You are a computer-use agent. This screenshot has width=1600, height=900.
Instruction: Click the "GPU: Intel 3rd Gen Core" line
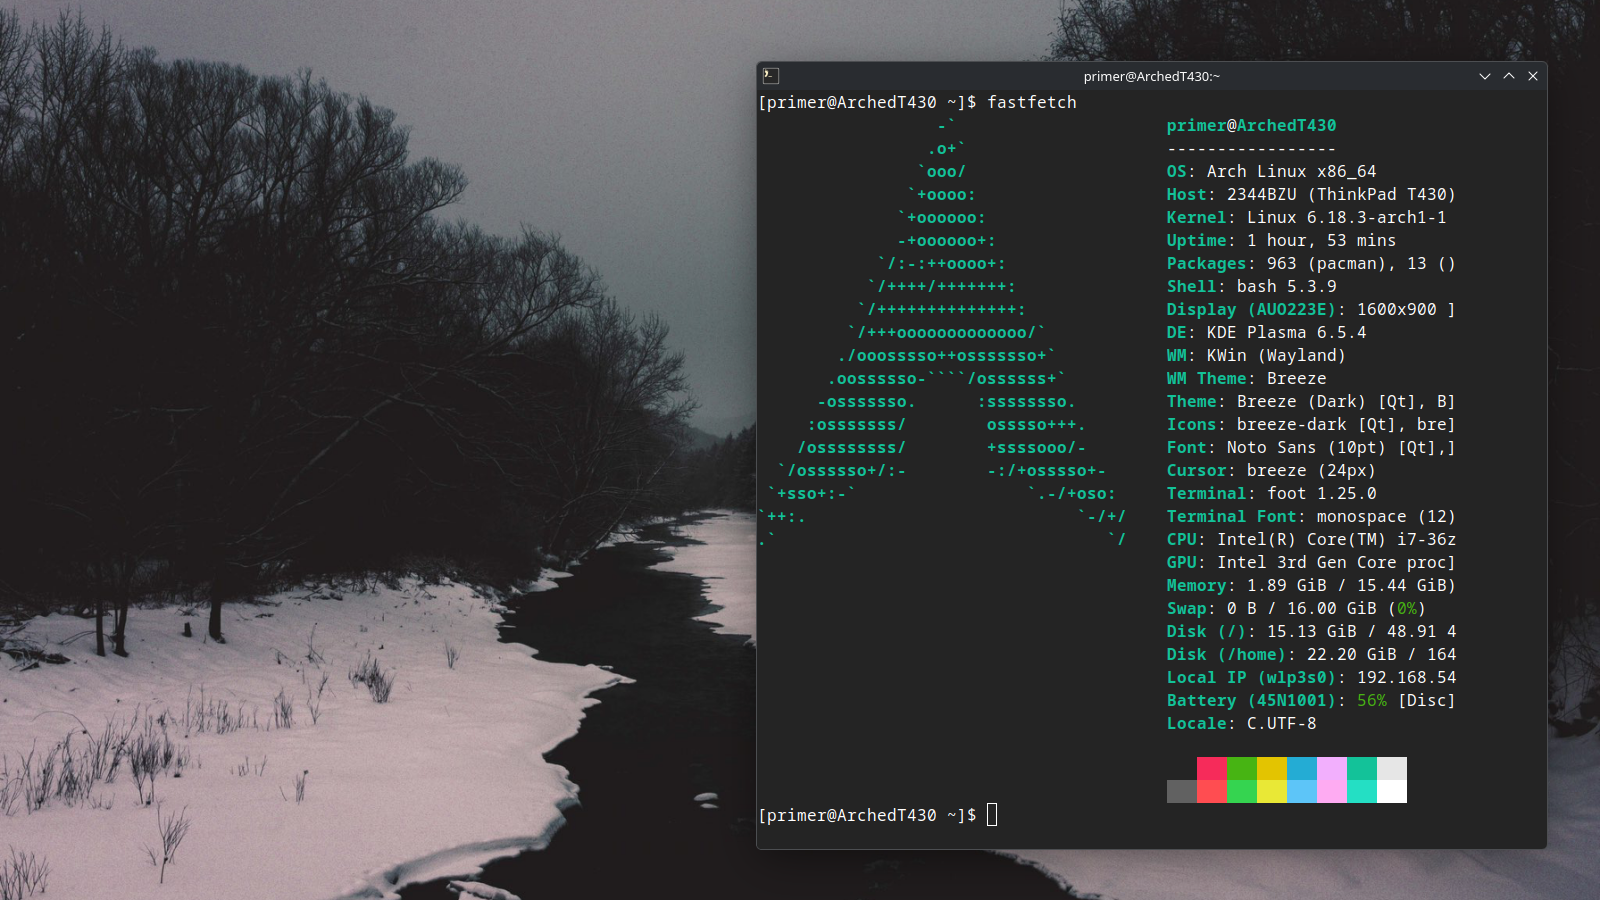1311,562
